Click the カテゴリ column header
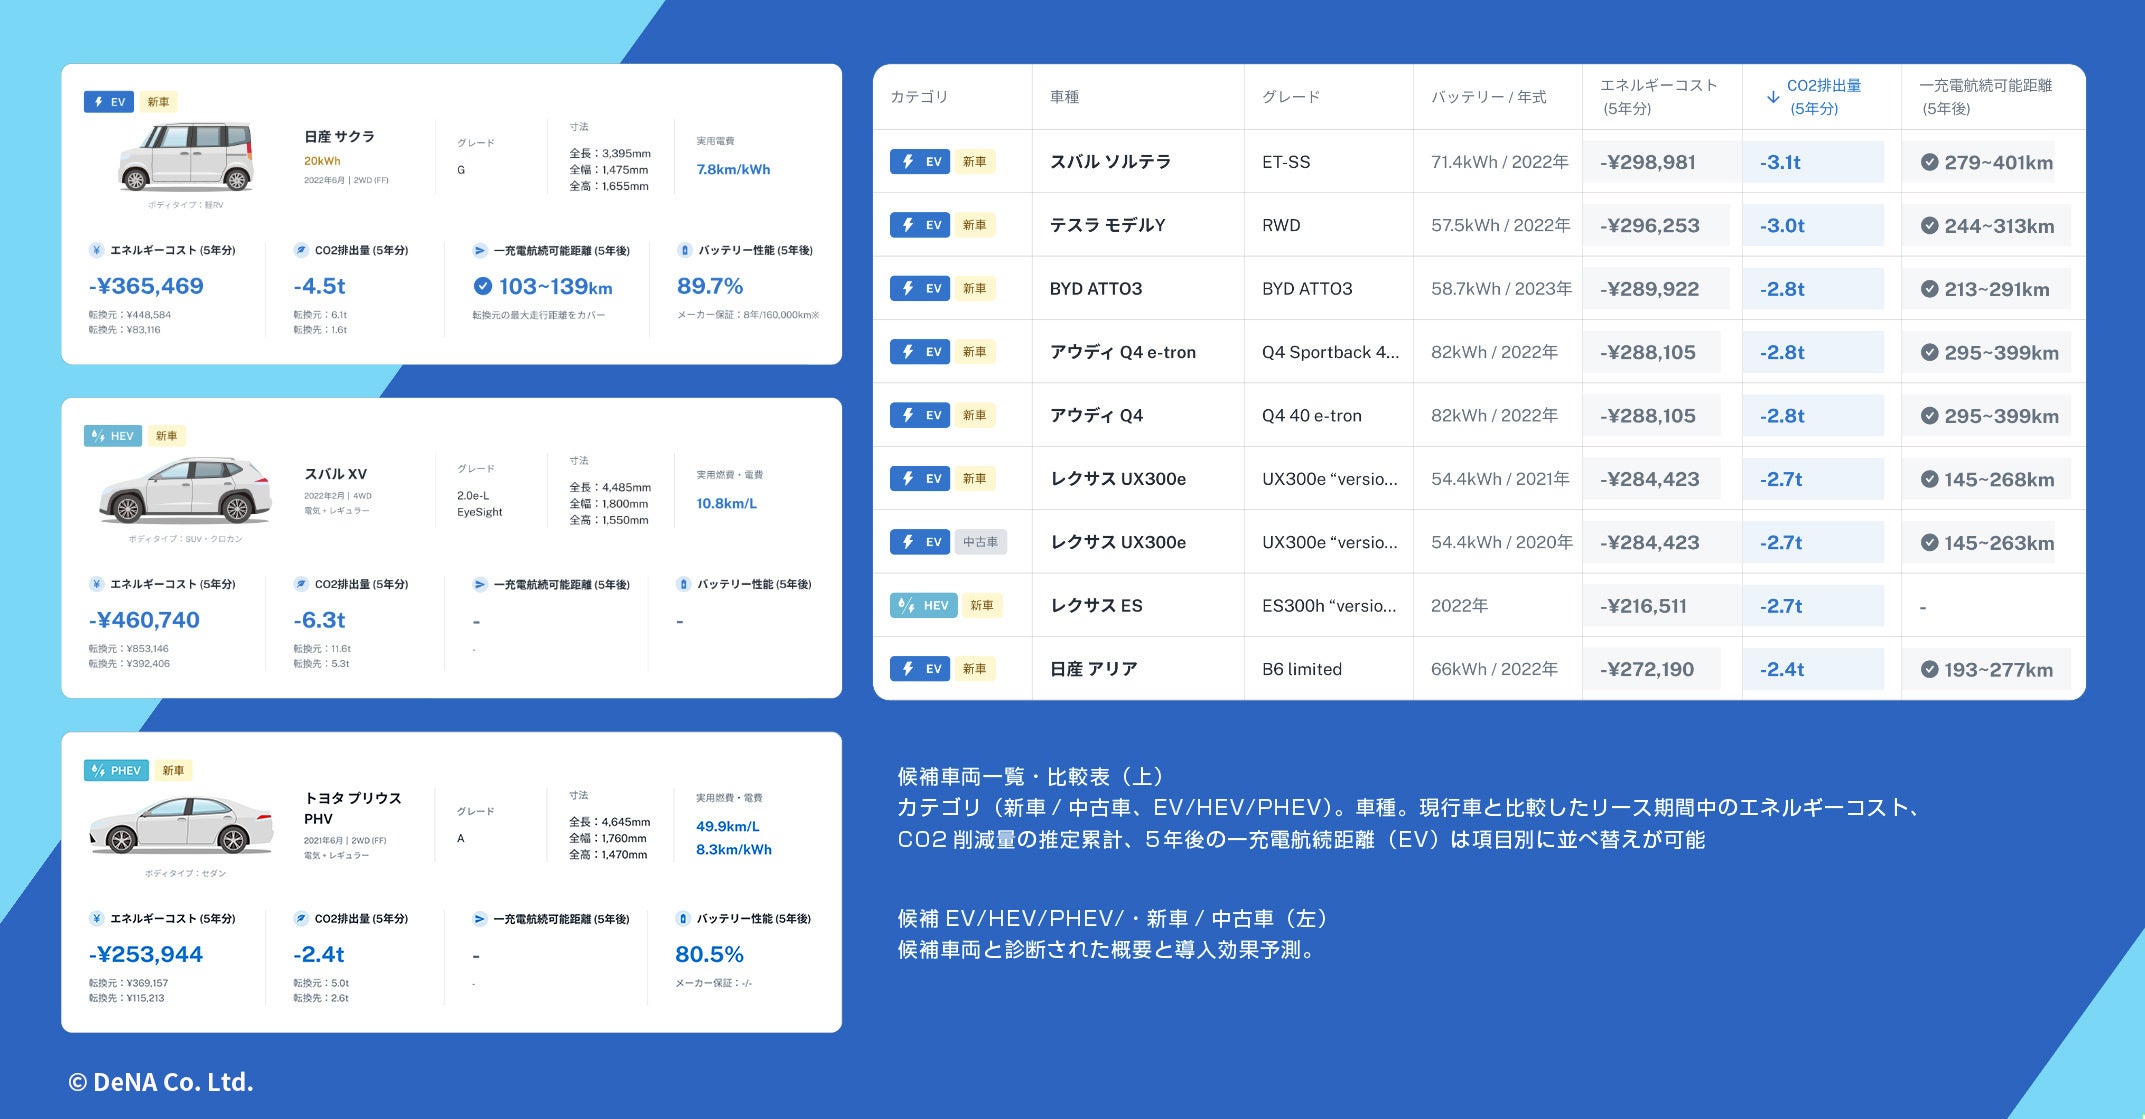Screen dimensions: 2145x1119 coord(918,97)
